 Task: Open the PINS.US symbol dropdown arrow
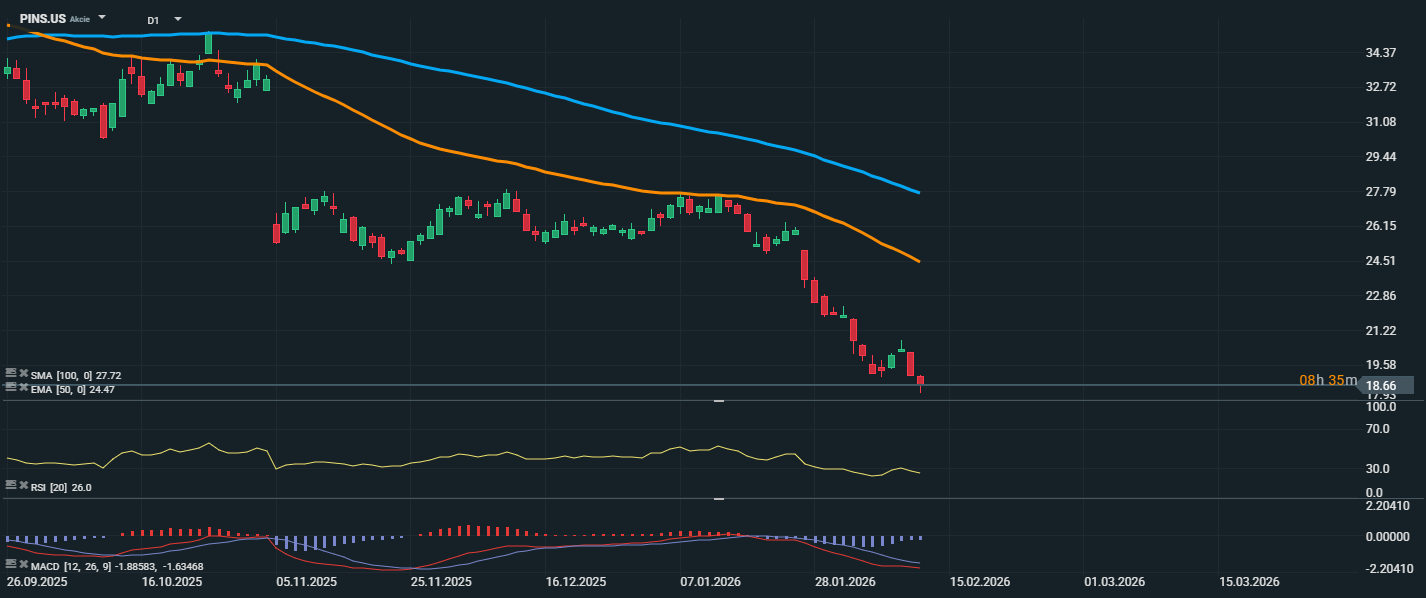(102, 18)
